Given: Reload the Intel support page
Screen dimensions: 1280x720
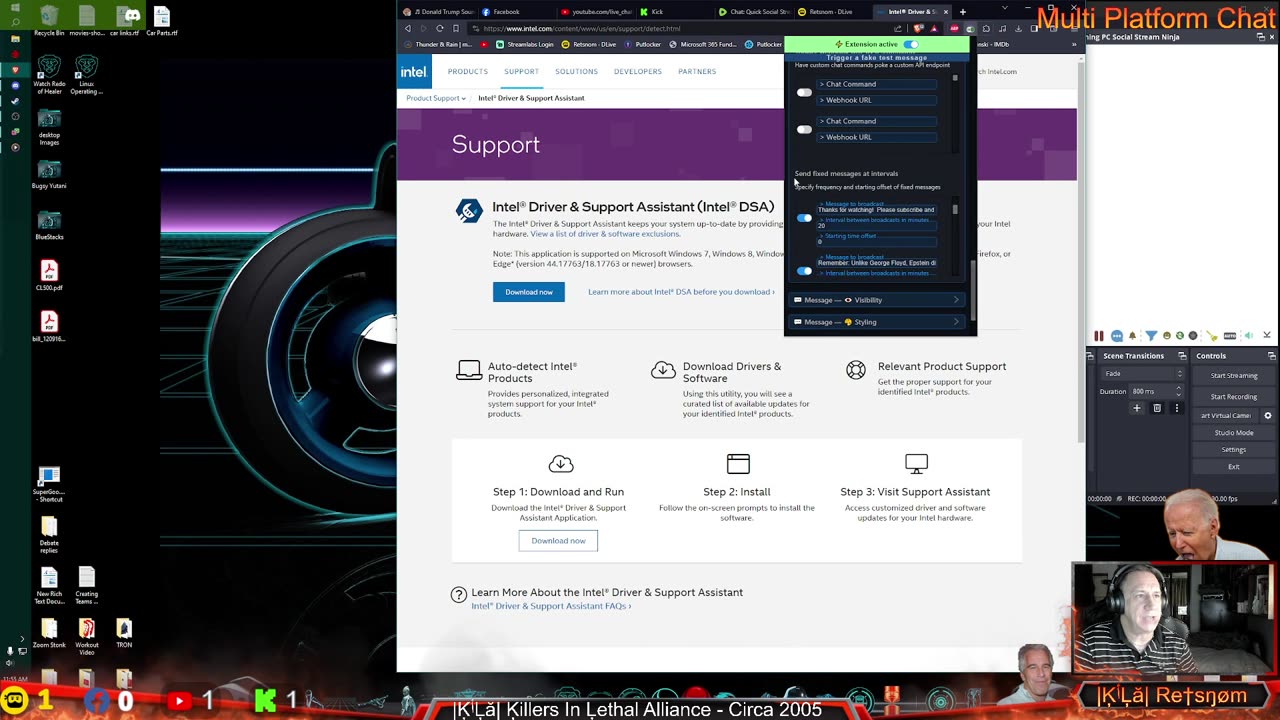Looking at the screenshot, I should 439,28.
